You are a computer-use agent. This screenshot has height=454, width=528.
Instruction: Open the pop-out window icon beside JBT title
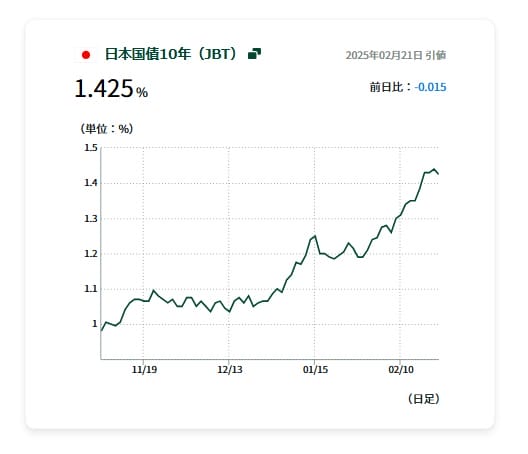click(x=254, y=54)
